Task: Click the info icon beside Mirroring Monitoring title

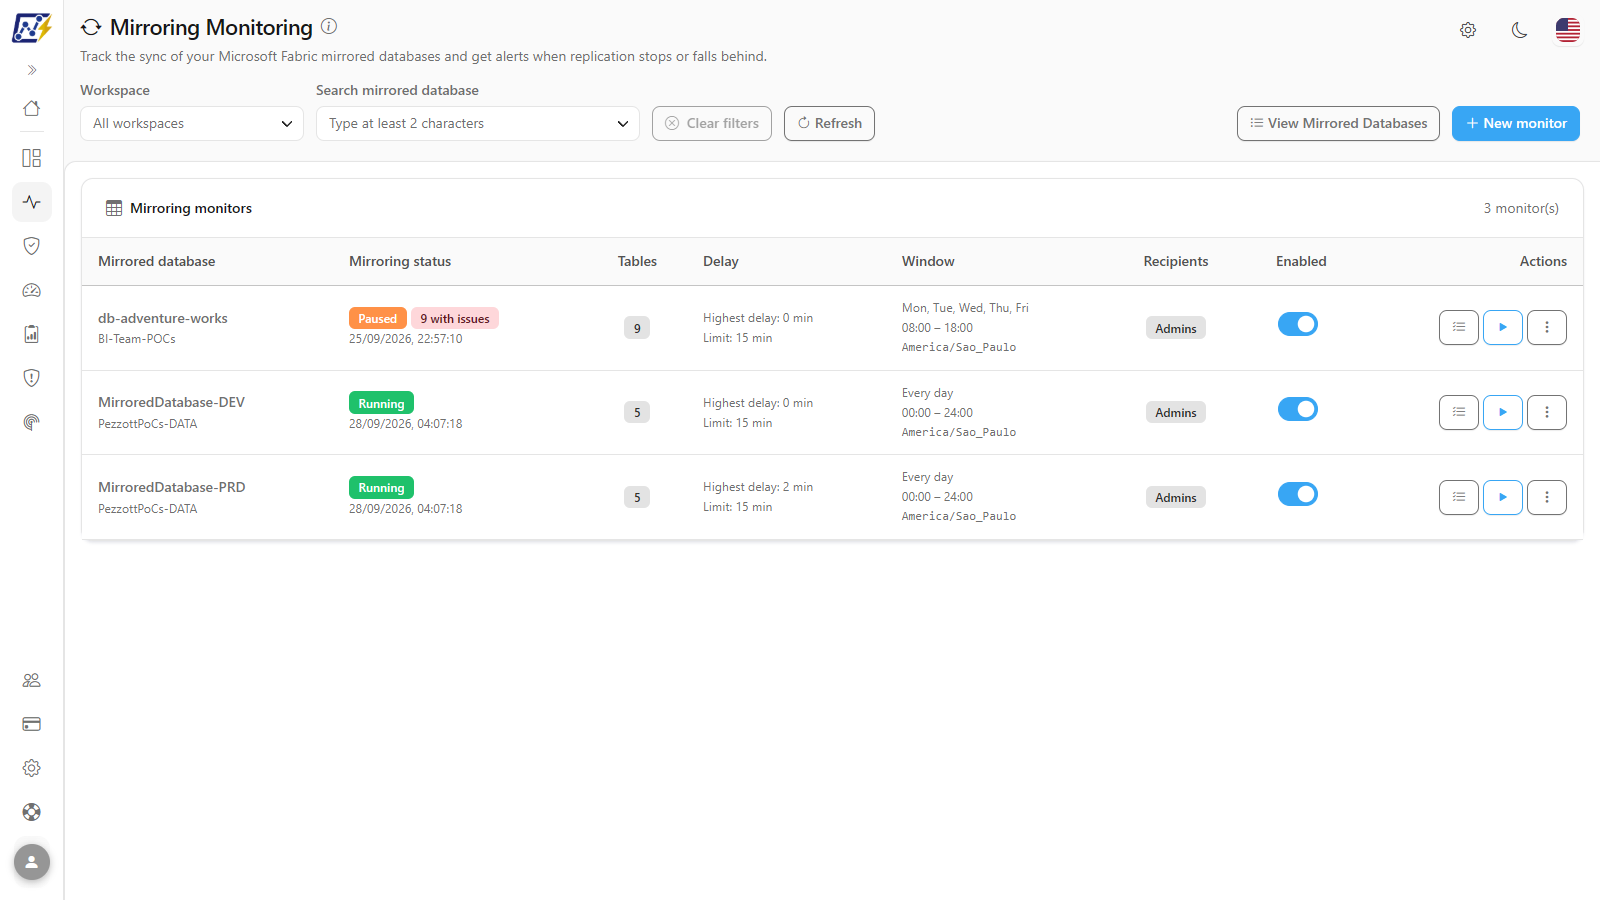Action: pyautogui.click(x=329, y=27)
